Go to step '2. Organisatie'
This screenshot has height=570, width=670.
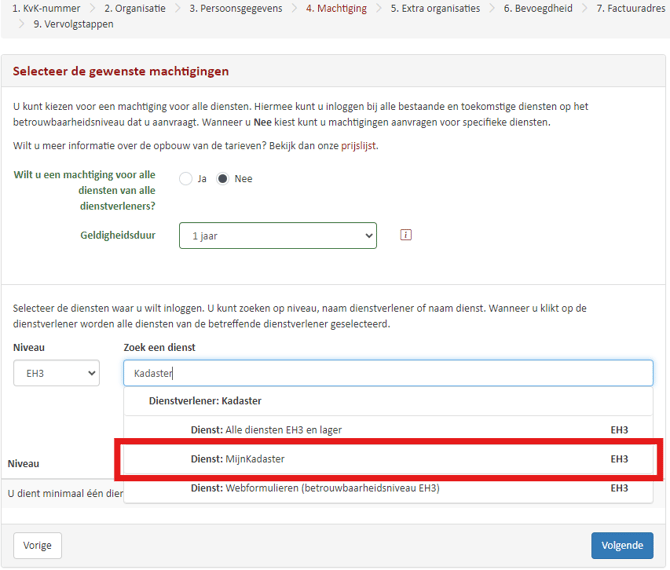[x=135, y=8]
